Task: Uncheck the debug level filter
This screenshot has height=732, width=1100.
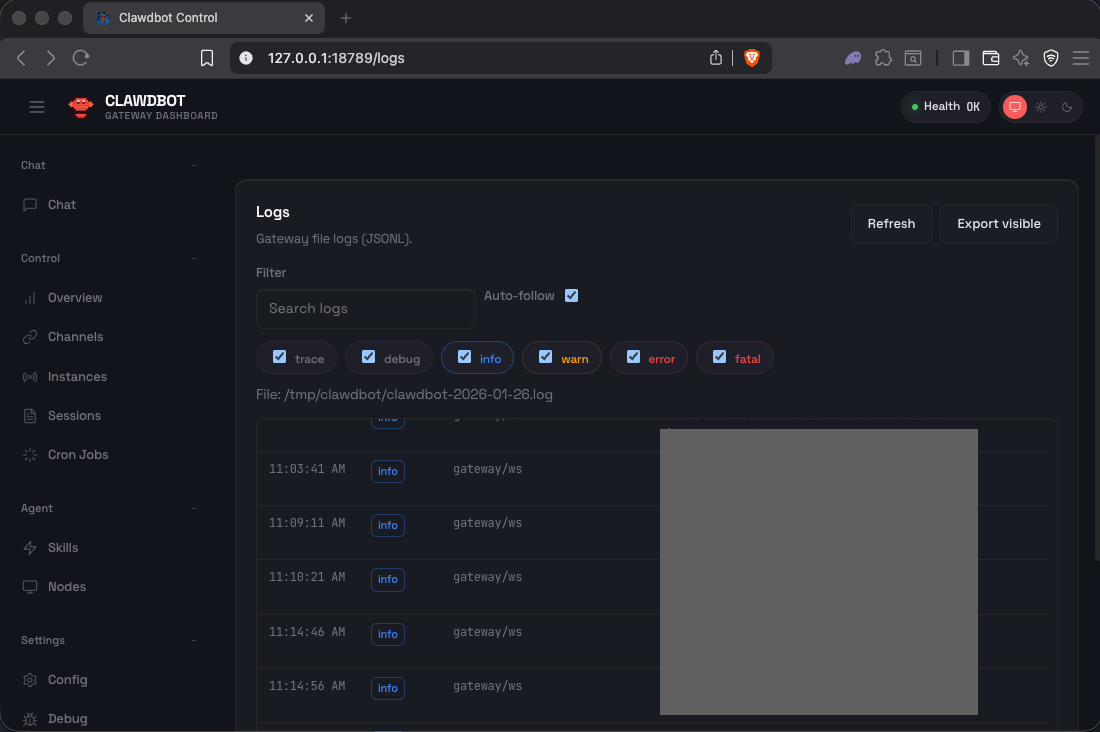Action: coord(368,357)
